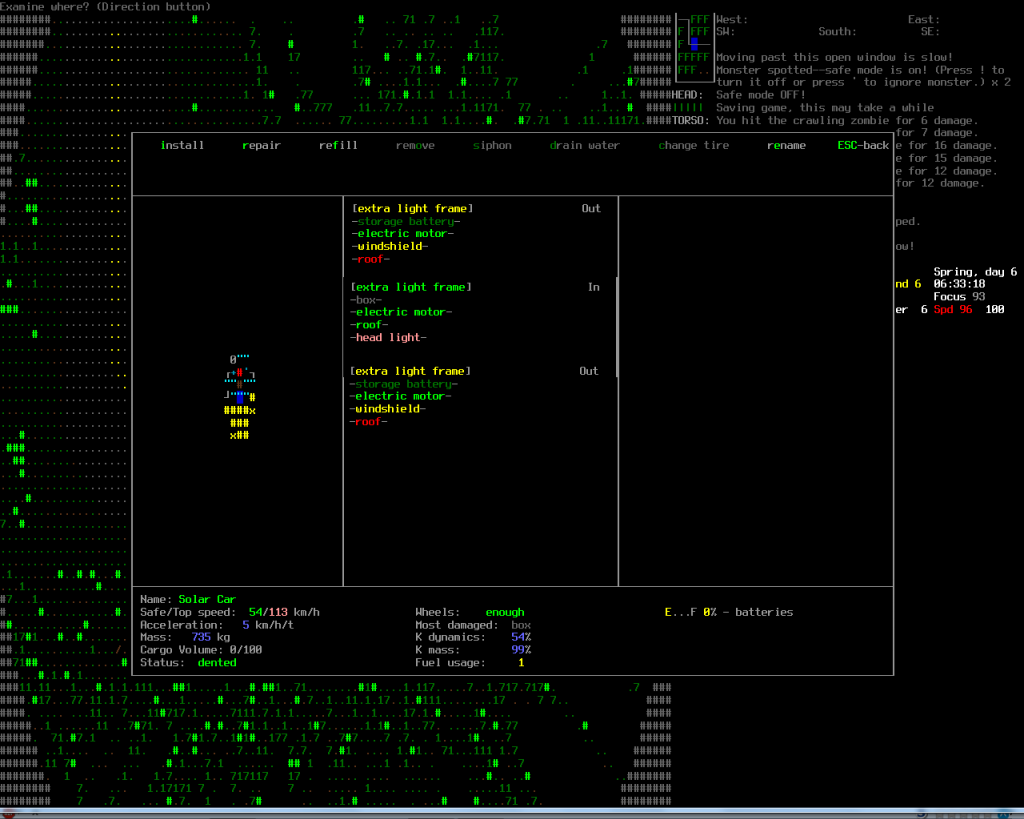Select the head light part entry
1024x819 pixels.
coord(389,337)
